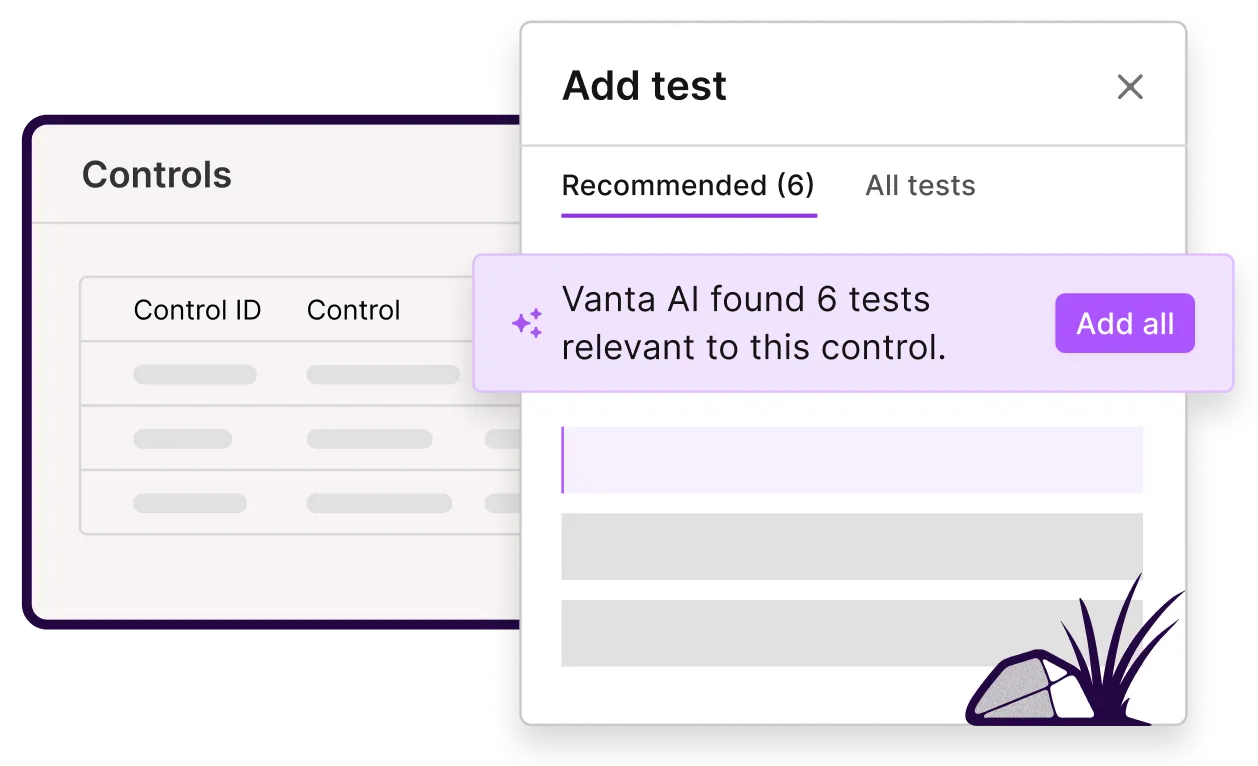Select the highlighted purple test row
The width and height of the screenshot is (1258, 766).
point(851,460)
